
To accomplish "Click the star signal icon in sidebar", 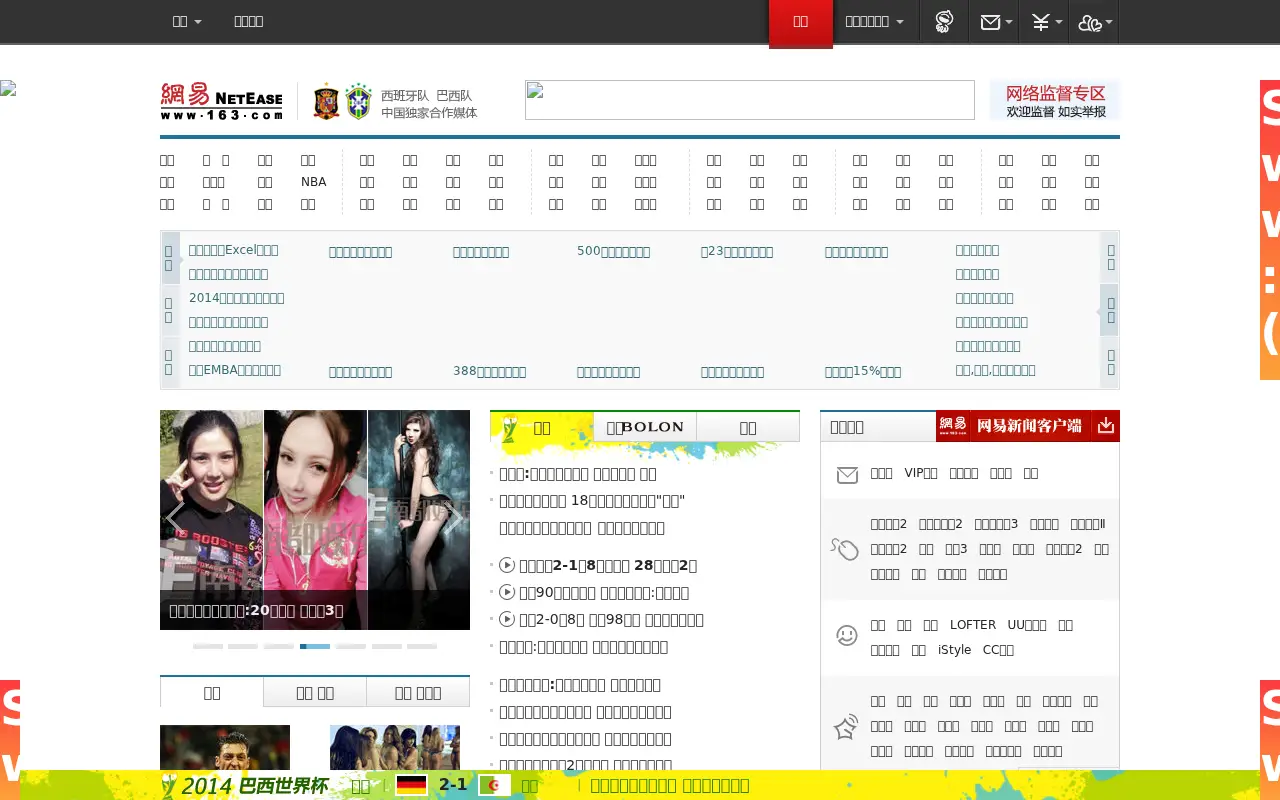I will coord(846,726).
